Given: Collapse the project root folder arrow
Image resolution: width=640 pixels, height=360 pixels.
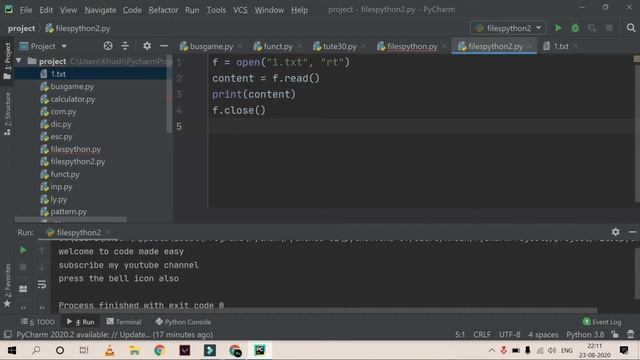Looking at the screenshot, I should pos(19,61).
